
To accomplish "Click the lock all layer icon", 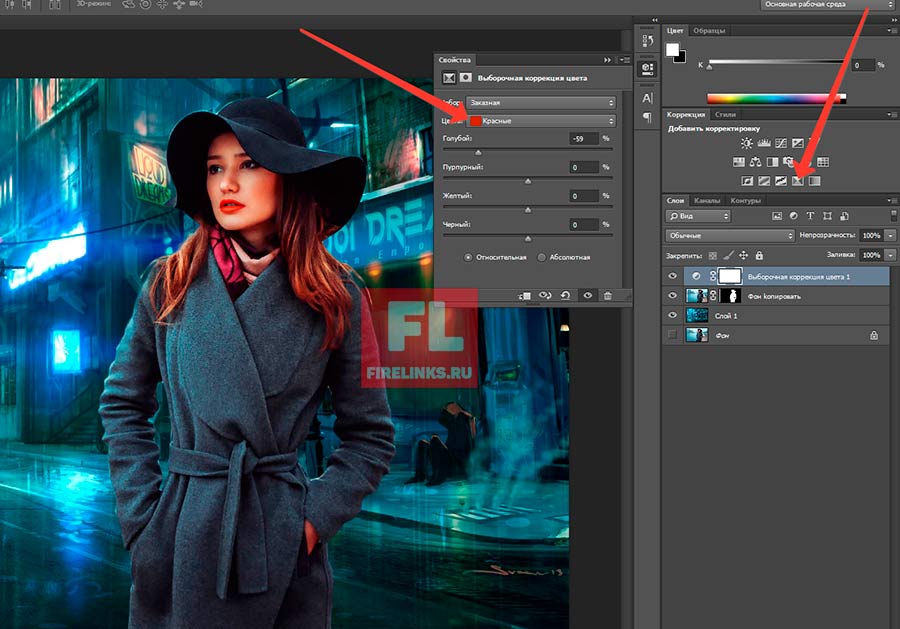I will click(759, 256).
